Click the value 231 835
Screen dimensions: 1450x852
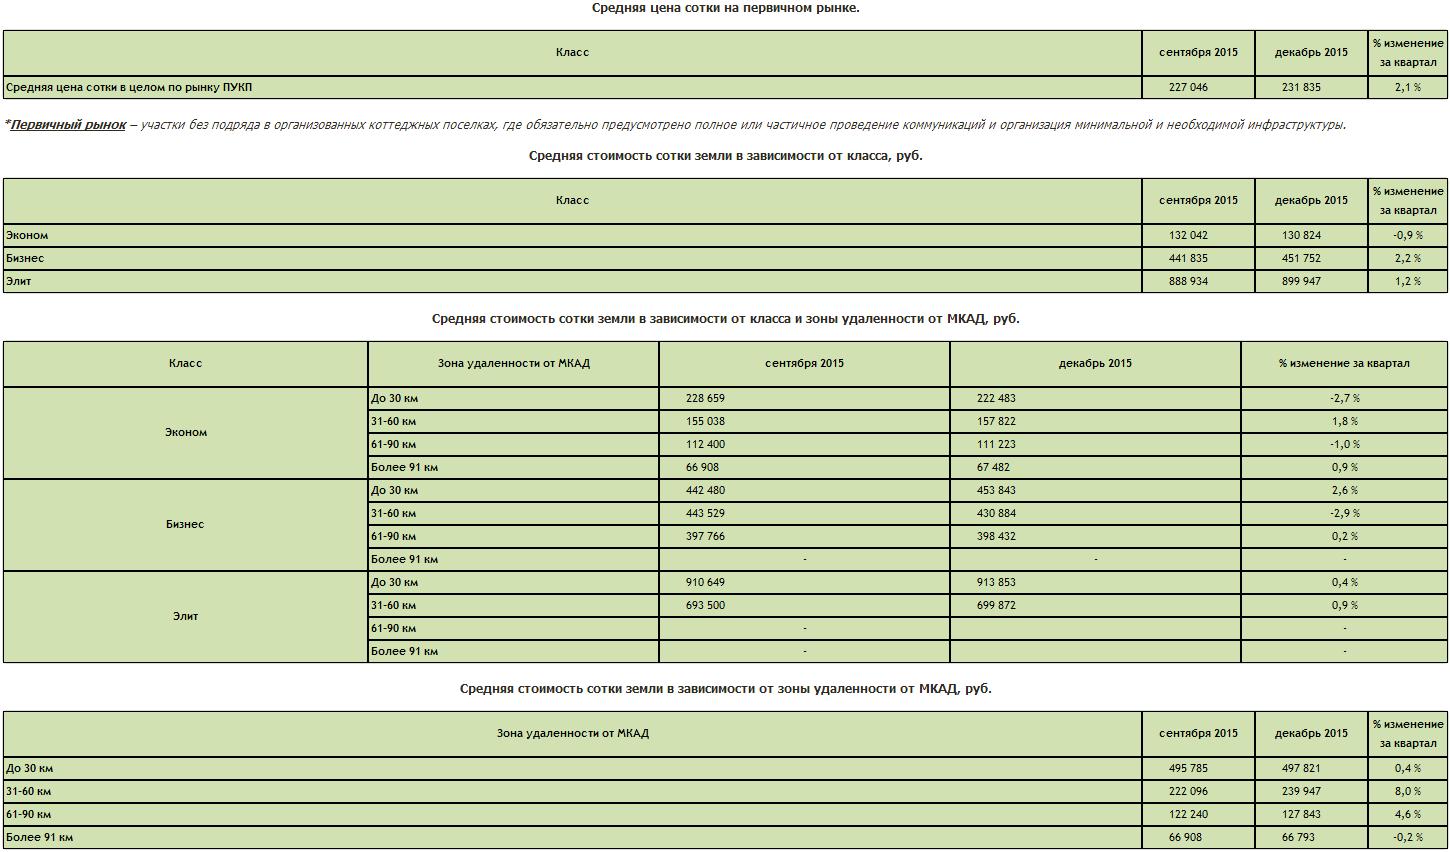[x=1301, y=87]
